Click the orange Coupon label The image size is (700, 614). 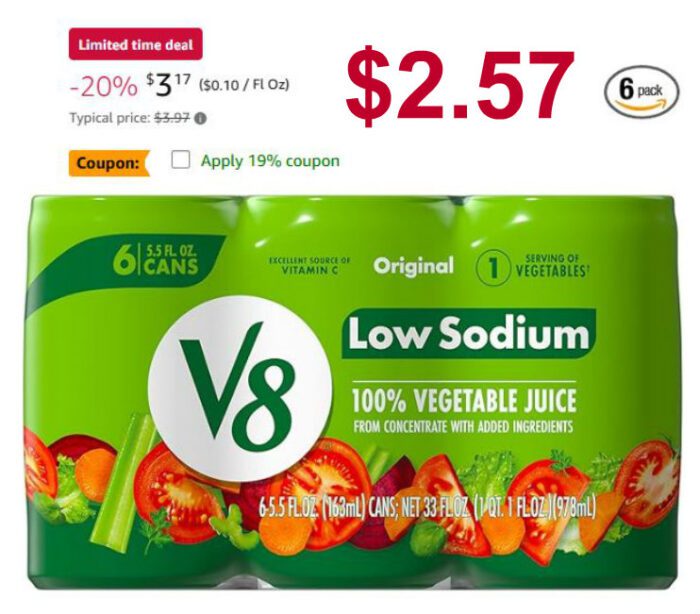click(108, 163)
